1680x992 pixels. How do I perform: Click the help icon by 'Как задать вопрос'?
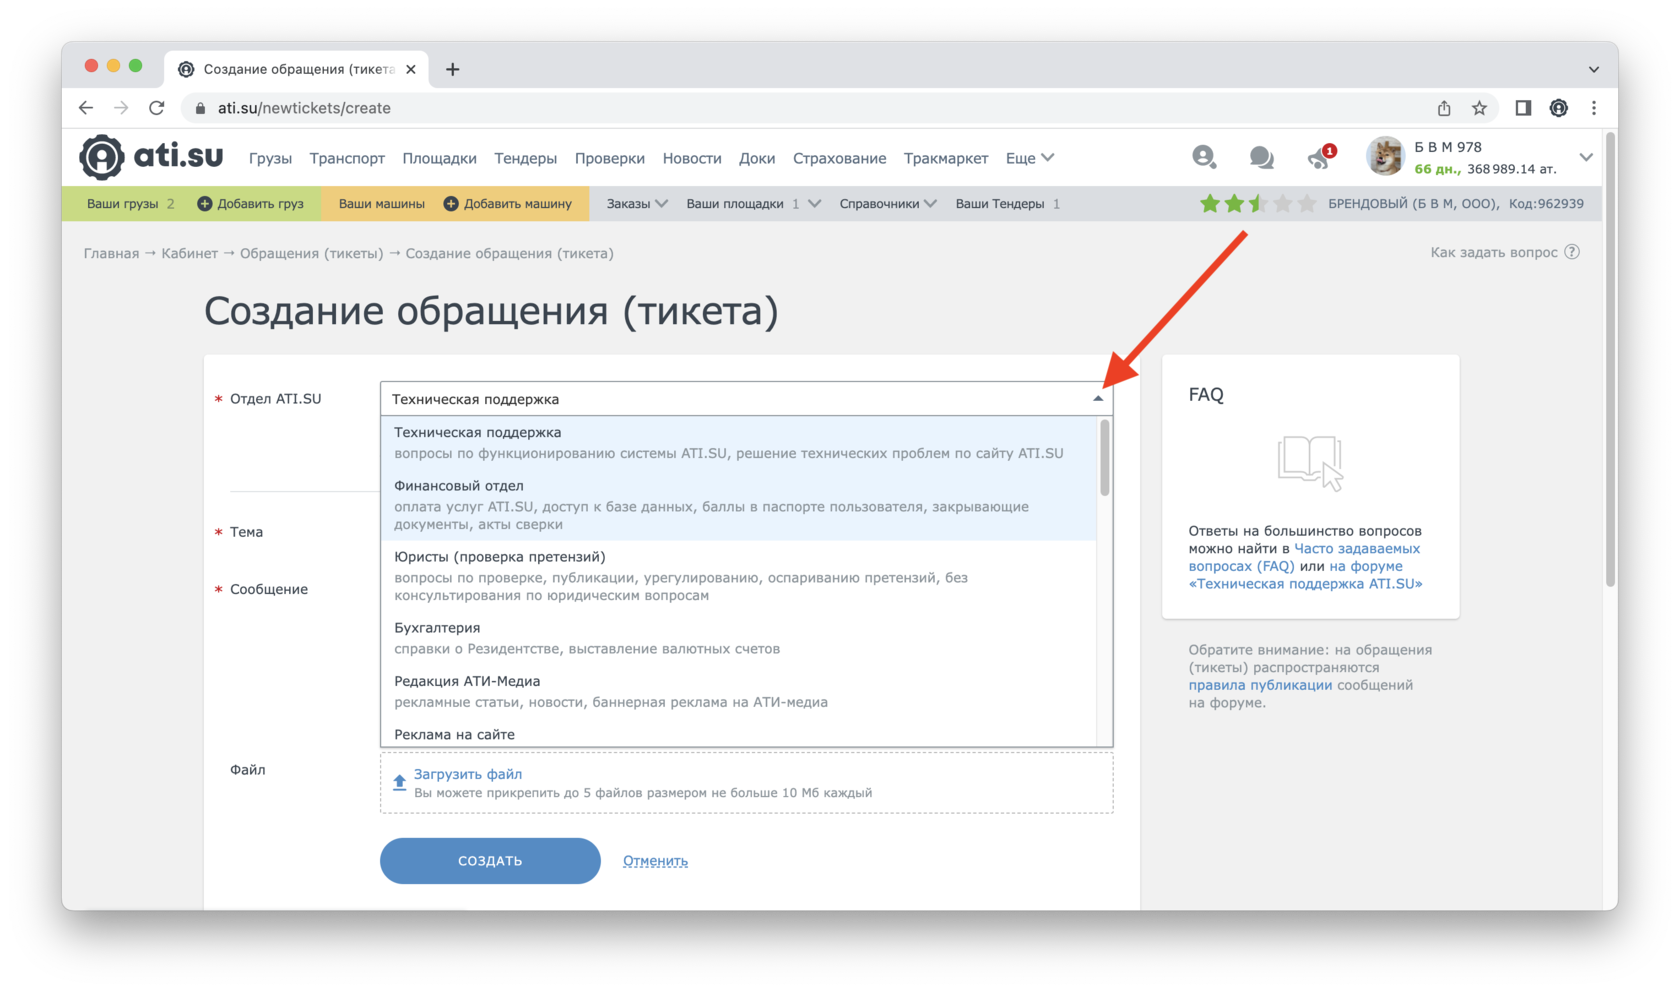point(1572,252)
